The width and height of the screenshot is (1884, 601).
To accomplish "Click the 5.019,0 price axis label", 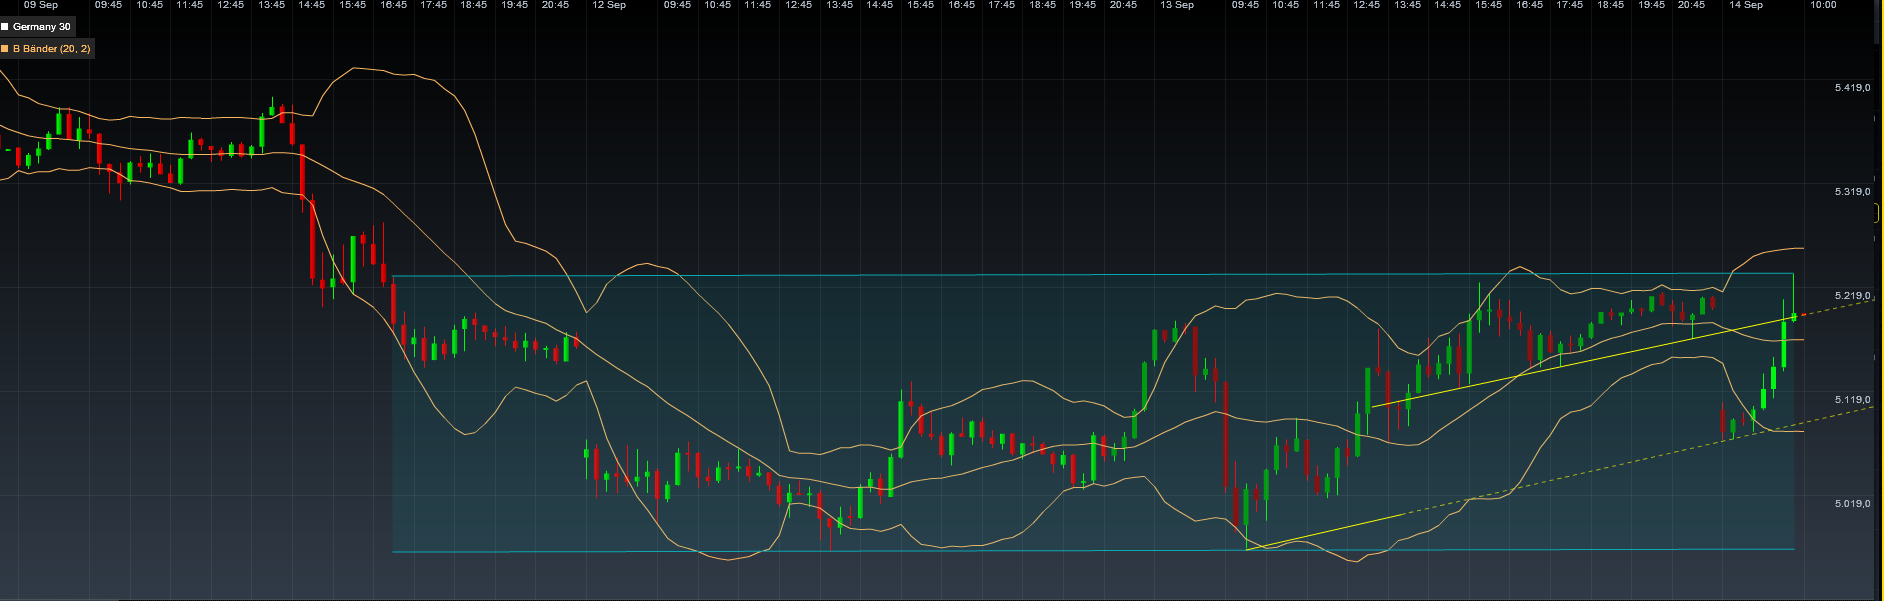I will coord(1852,504).
